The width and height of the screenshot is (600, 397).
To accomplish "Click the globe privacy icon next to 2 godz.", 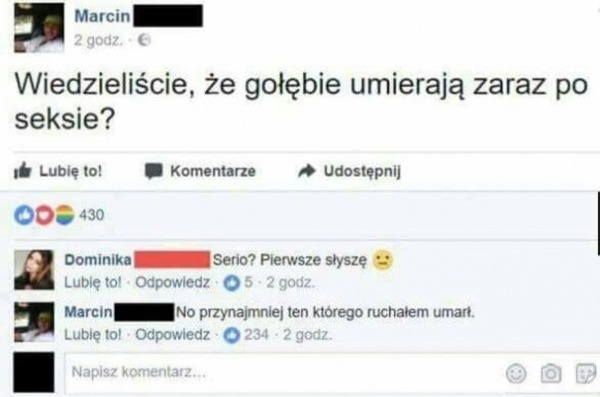I will pos(144,40).
